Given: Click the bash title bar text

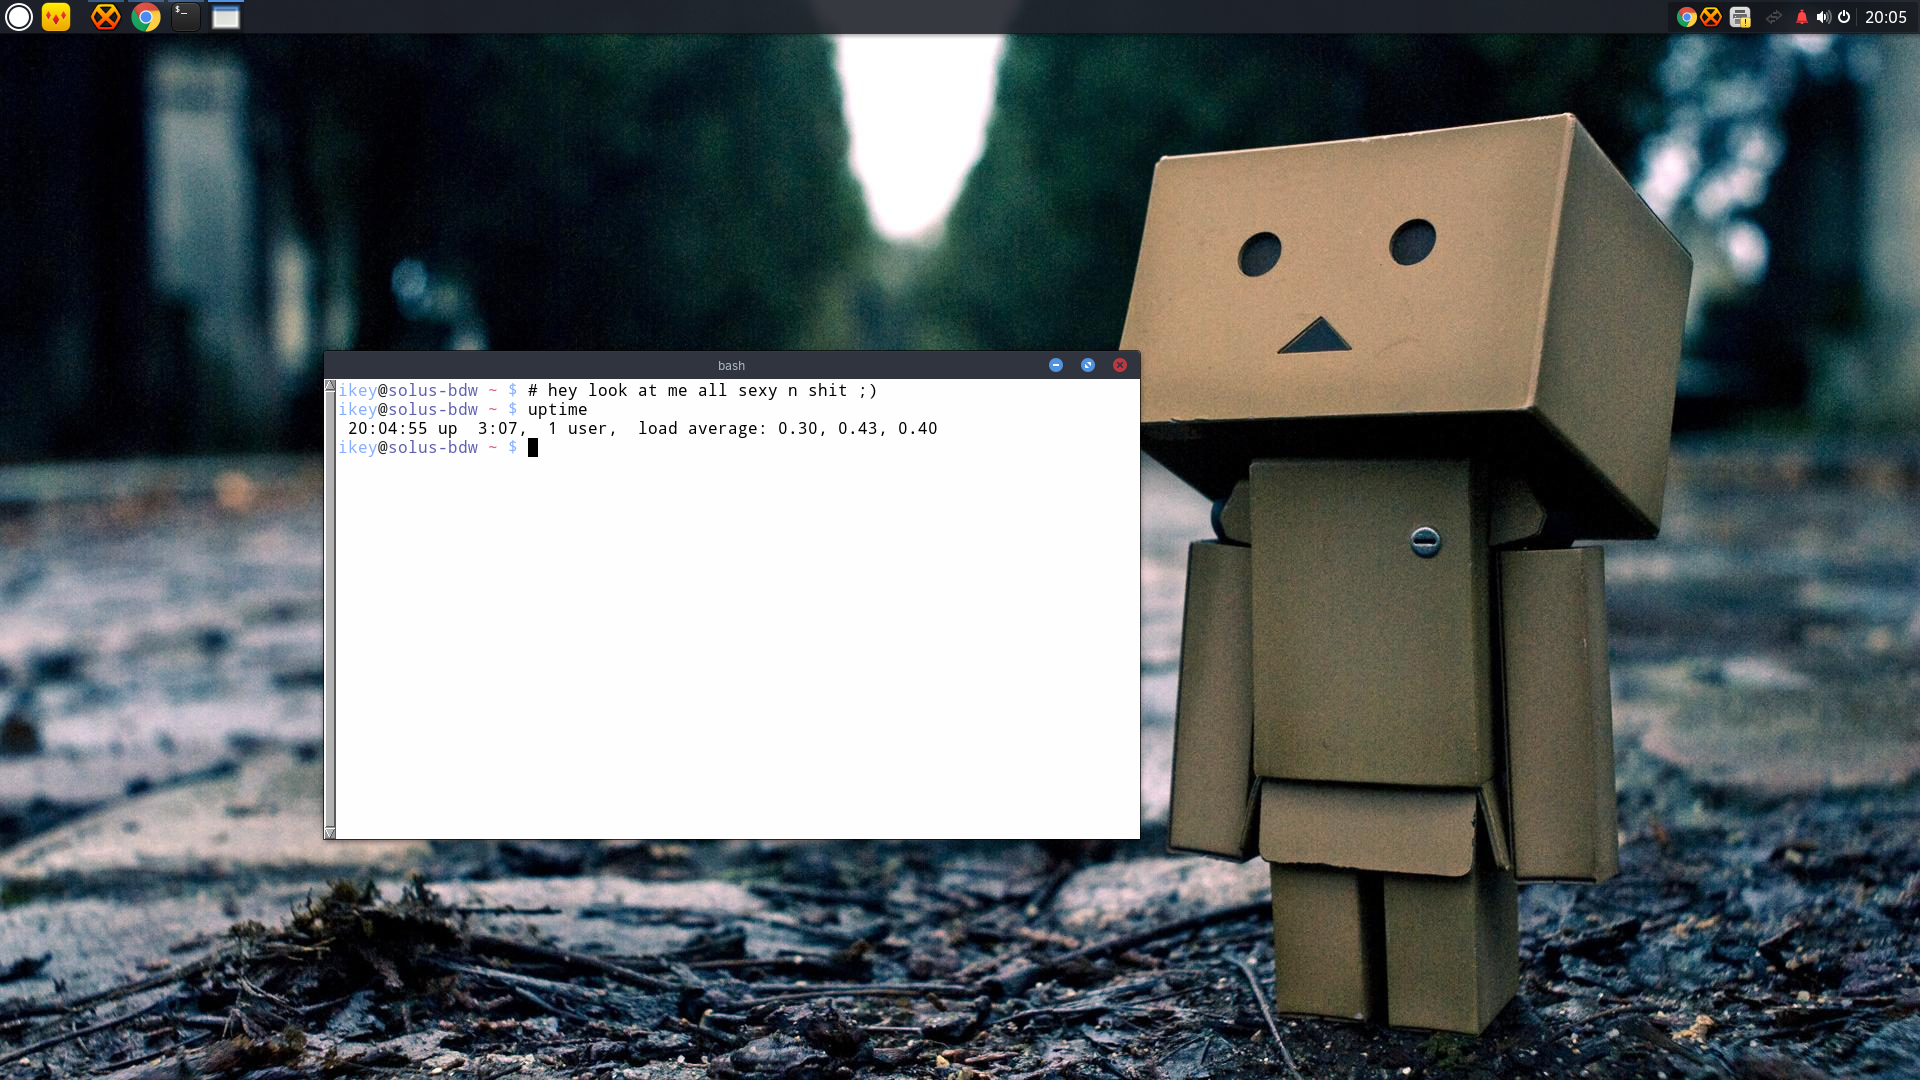Looking at the screenshot, I should click(x=731, y=366).
